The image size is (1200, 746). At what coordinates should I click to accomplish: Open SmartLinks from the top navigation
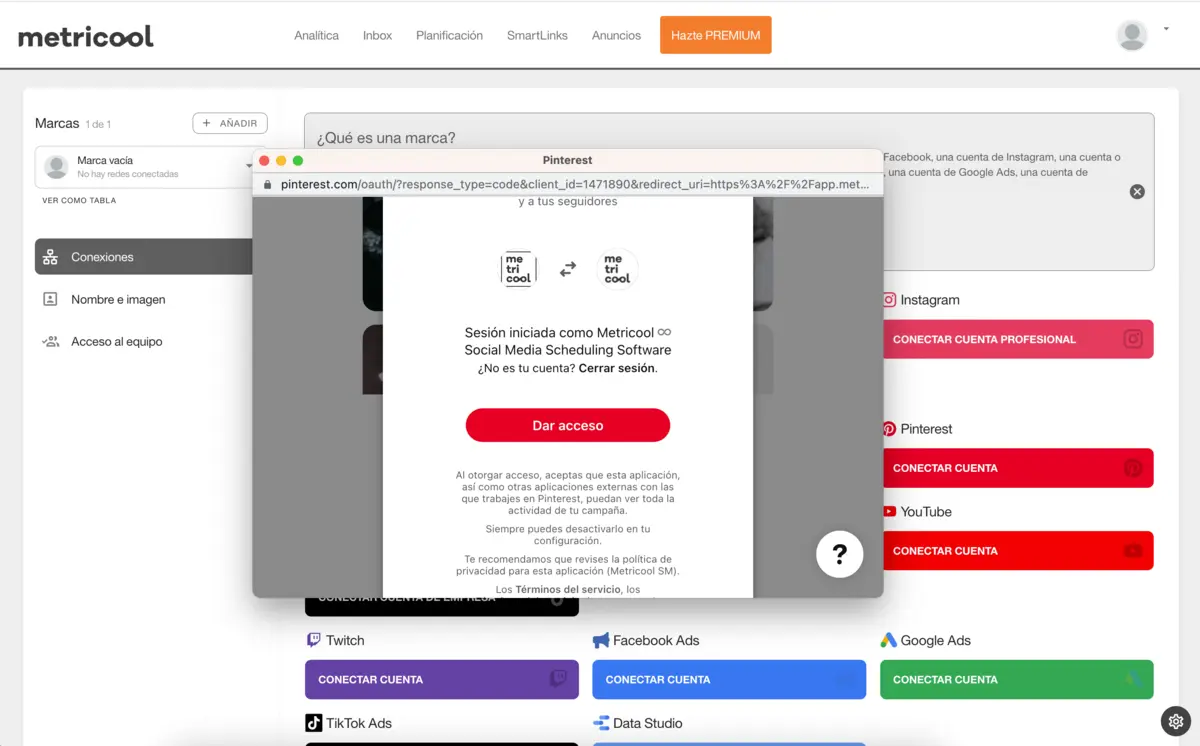[537, 35]
